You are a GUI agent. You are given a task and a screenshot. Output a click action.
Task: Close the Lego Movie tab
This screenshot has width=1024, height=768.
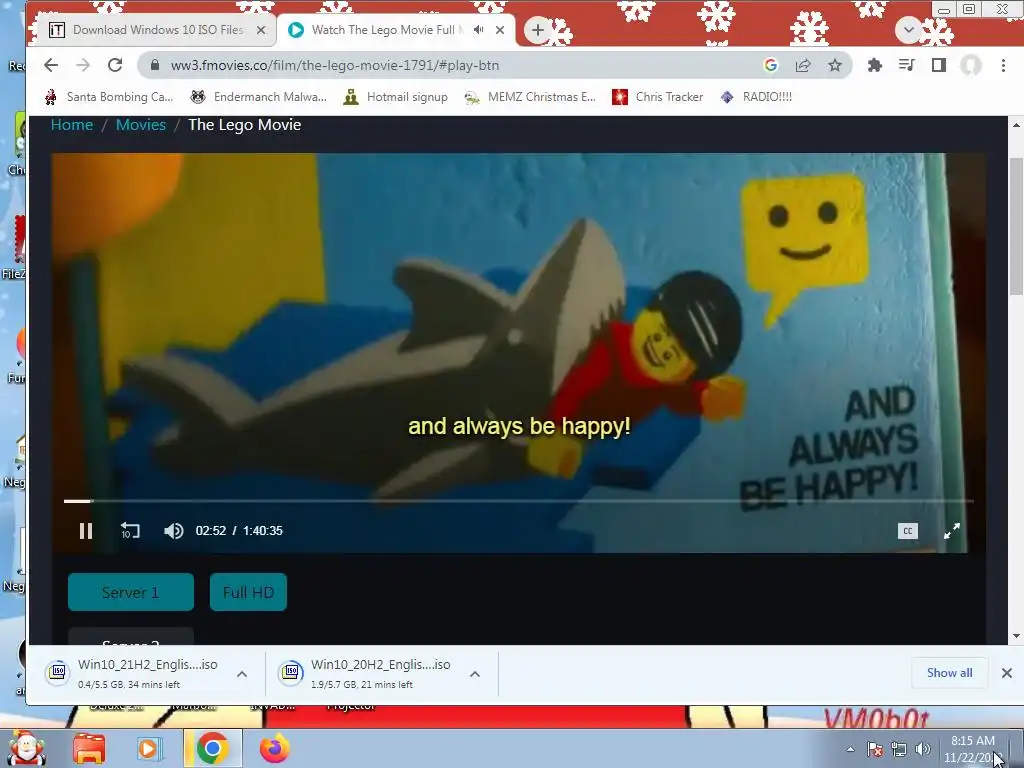(x=500, y=30)
